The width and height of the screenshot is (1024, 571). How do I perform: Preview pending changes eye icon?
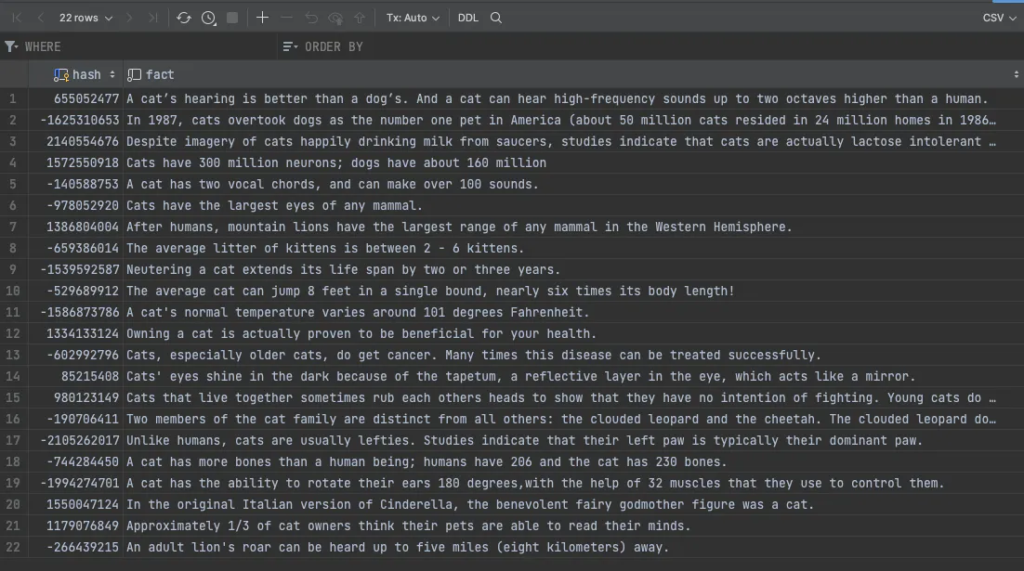click(x=336, y=18)
